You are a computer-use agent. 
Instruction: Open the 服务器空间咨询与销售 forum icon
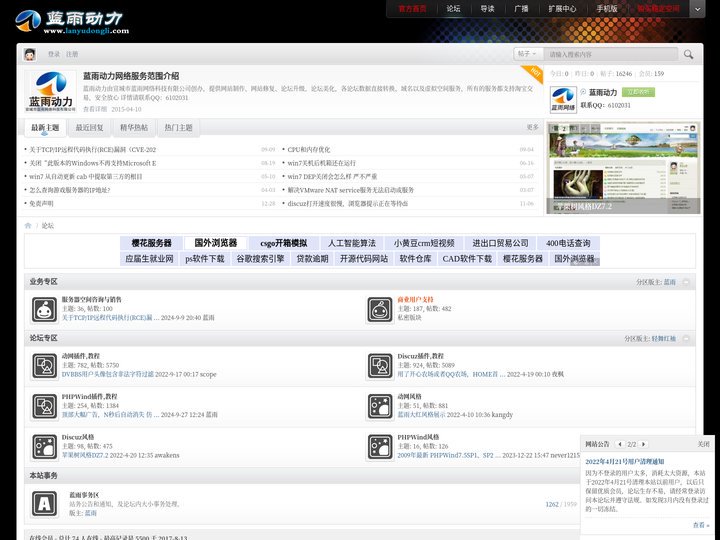[x=45, y=309]
